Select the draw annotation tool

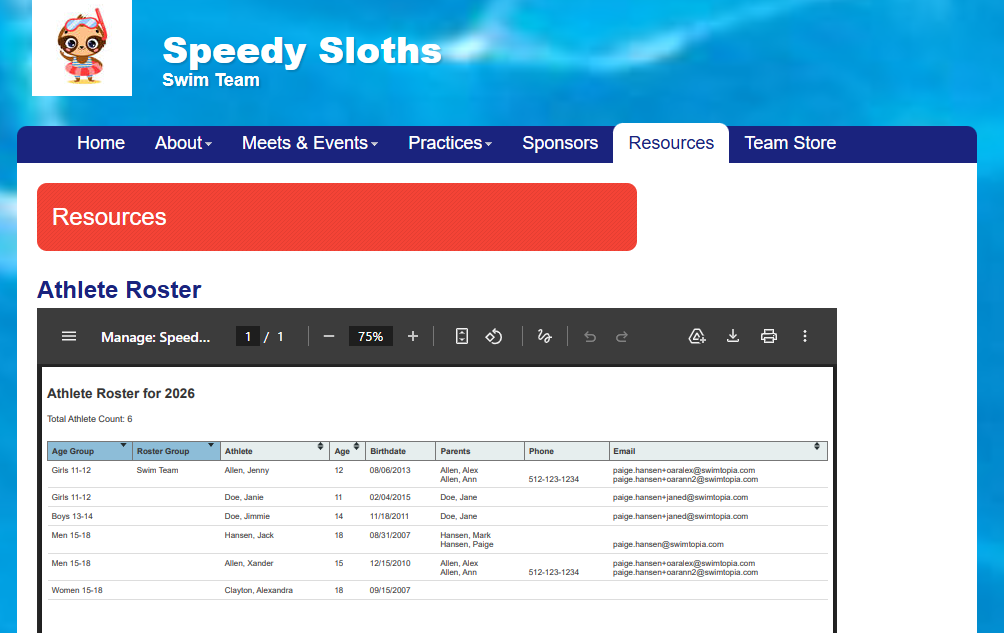pos(545,337)
